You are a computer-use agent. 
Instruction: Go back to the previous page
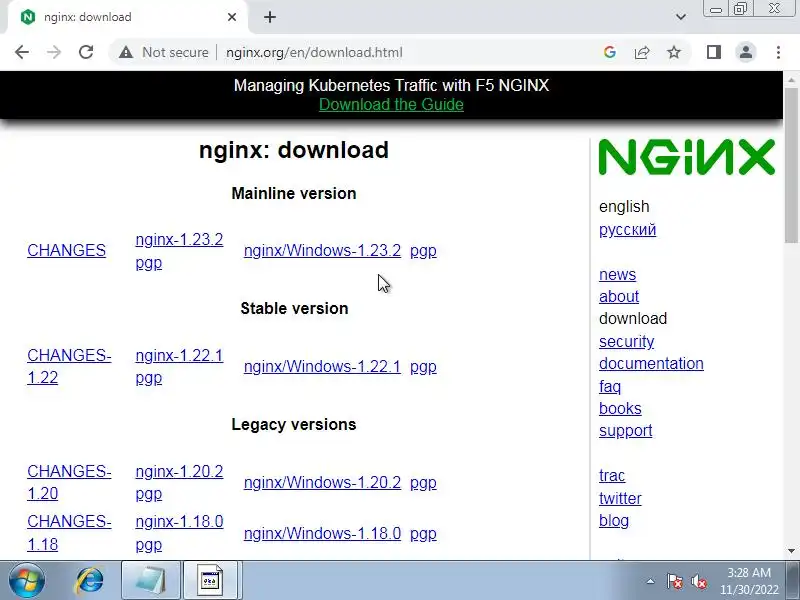(22, 52)
